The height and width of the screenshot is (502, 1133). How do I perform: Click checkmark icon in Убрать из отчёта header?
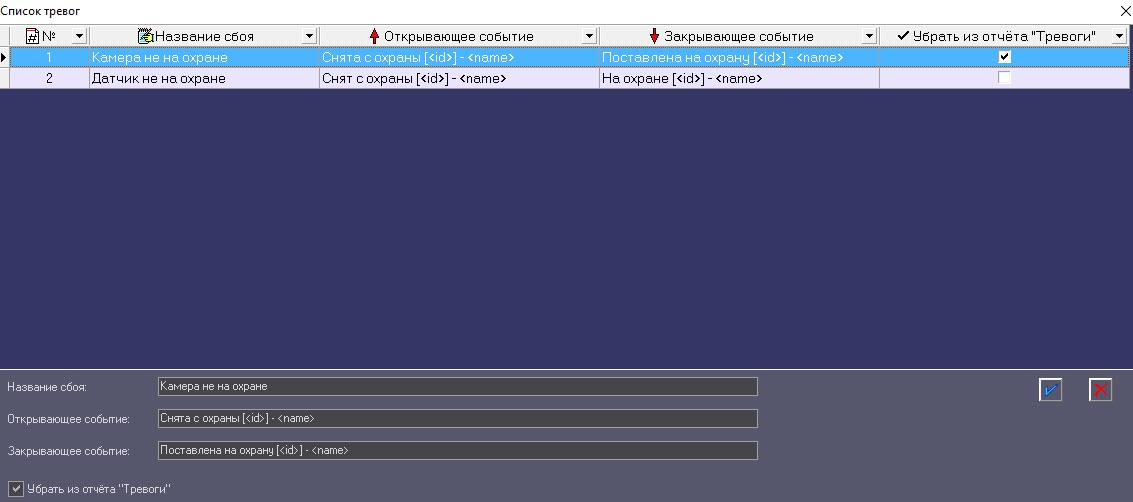902,35
